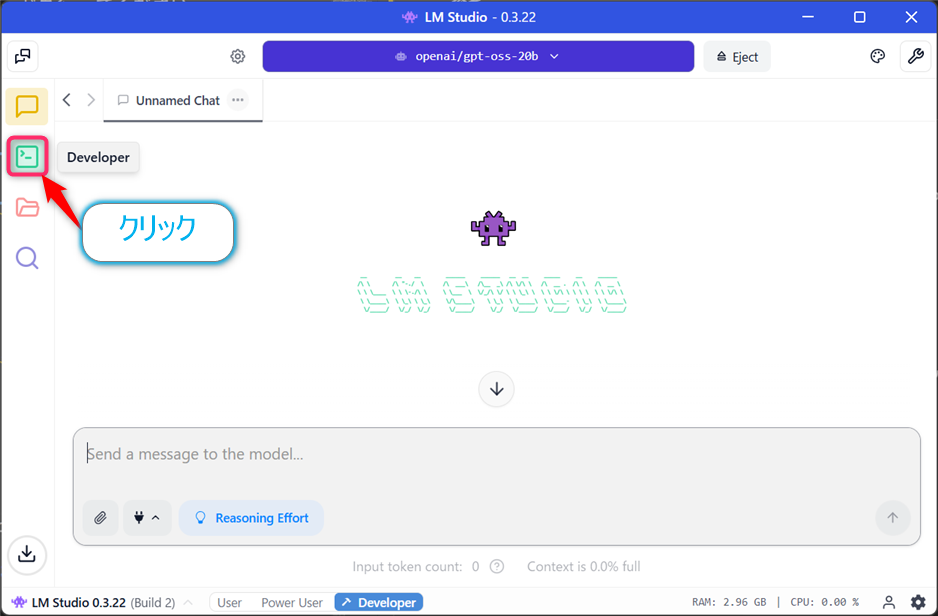The image size is (938, 616).
Task: Open Unnamed Chat options ellipsis
Action: pyautogui.click(x=237, y=100)
